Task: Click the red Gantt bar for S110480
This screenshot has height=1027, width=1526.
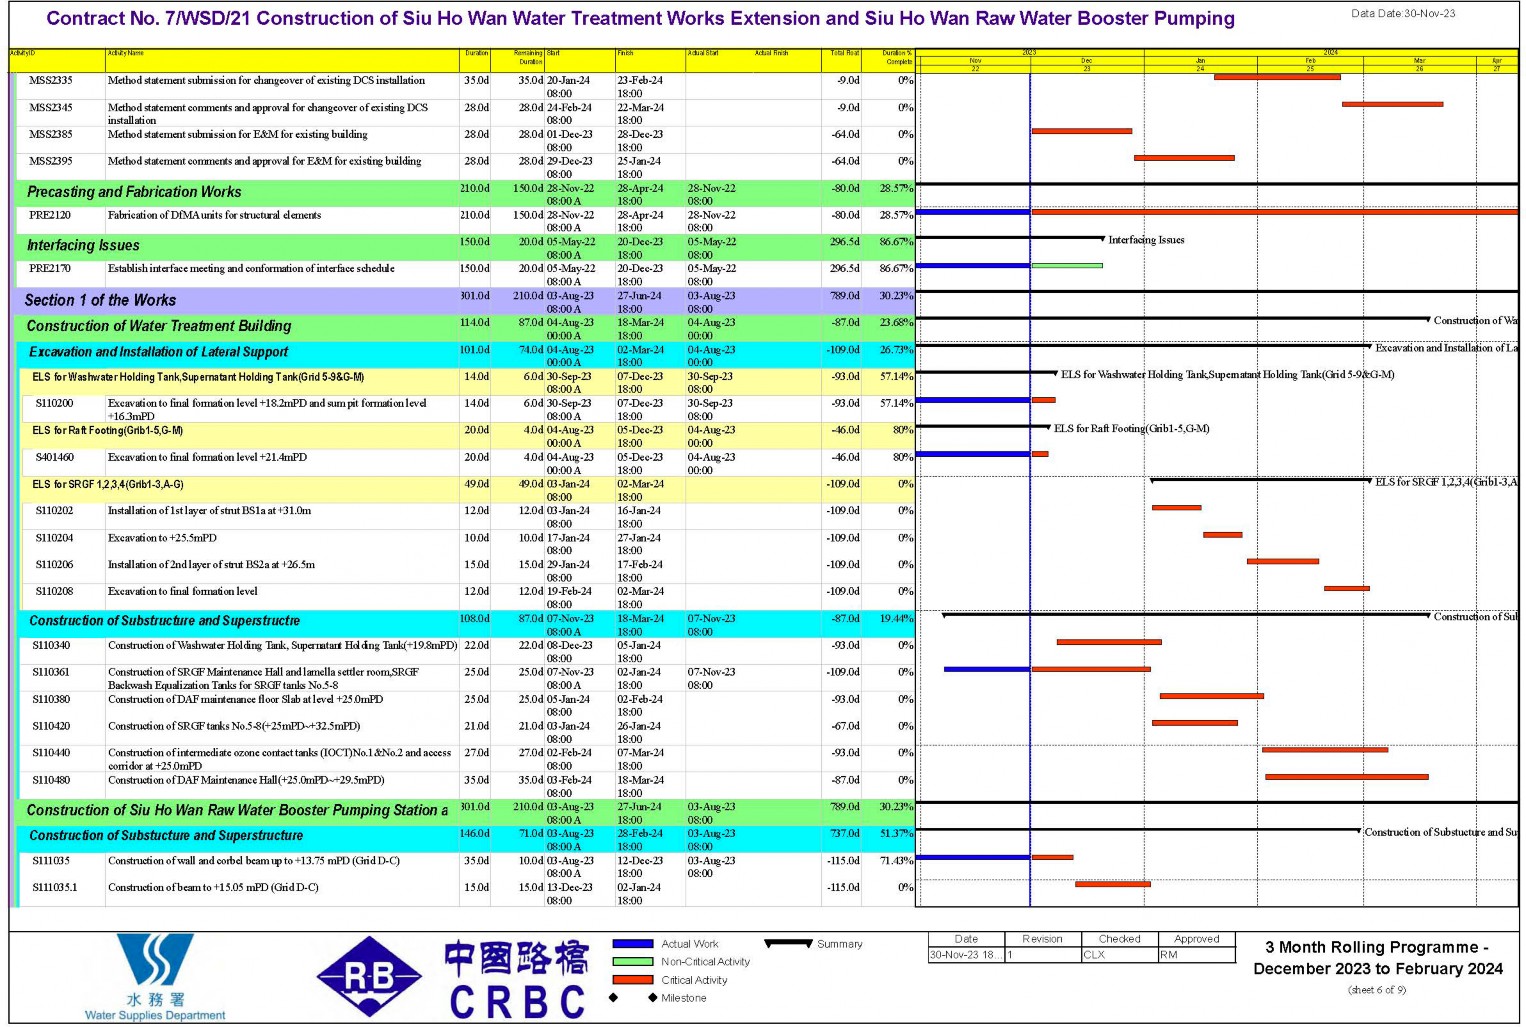Action: [1347, 777]
